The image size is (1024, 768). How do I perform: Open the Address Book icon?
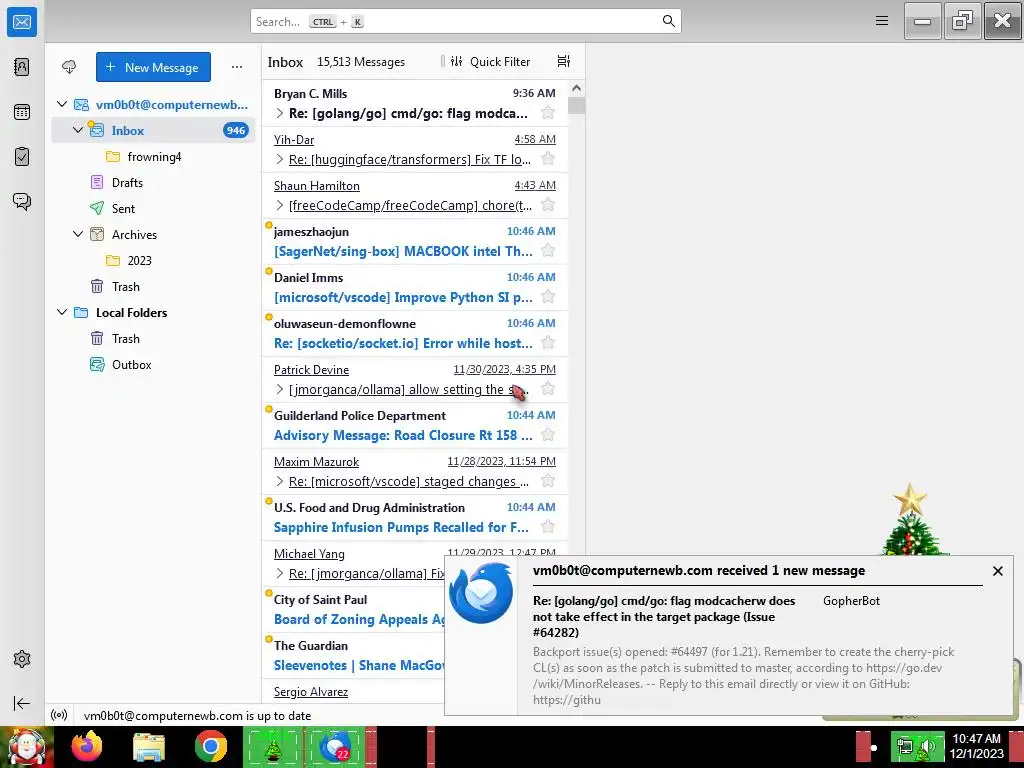[x=22, y=67]
